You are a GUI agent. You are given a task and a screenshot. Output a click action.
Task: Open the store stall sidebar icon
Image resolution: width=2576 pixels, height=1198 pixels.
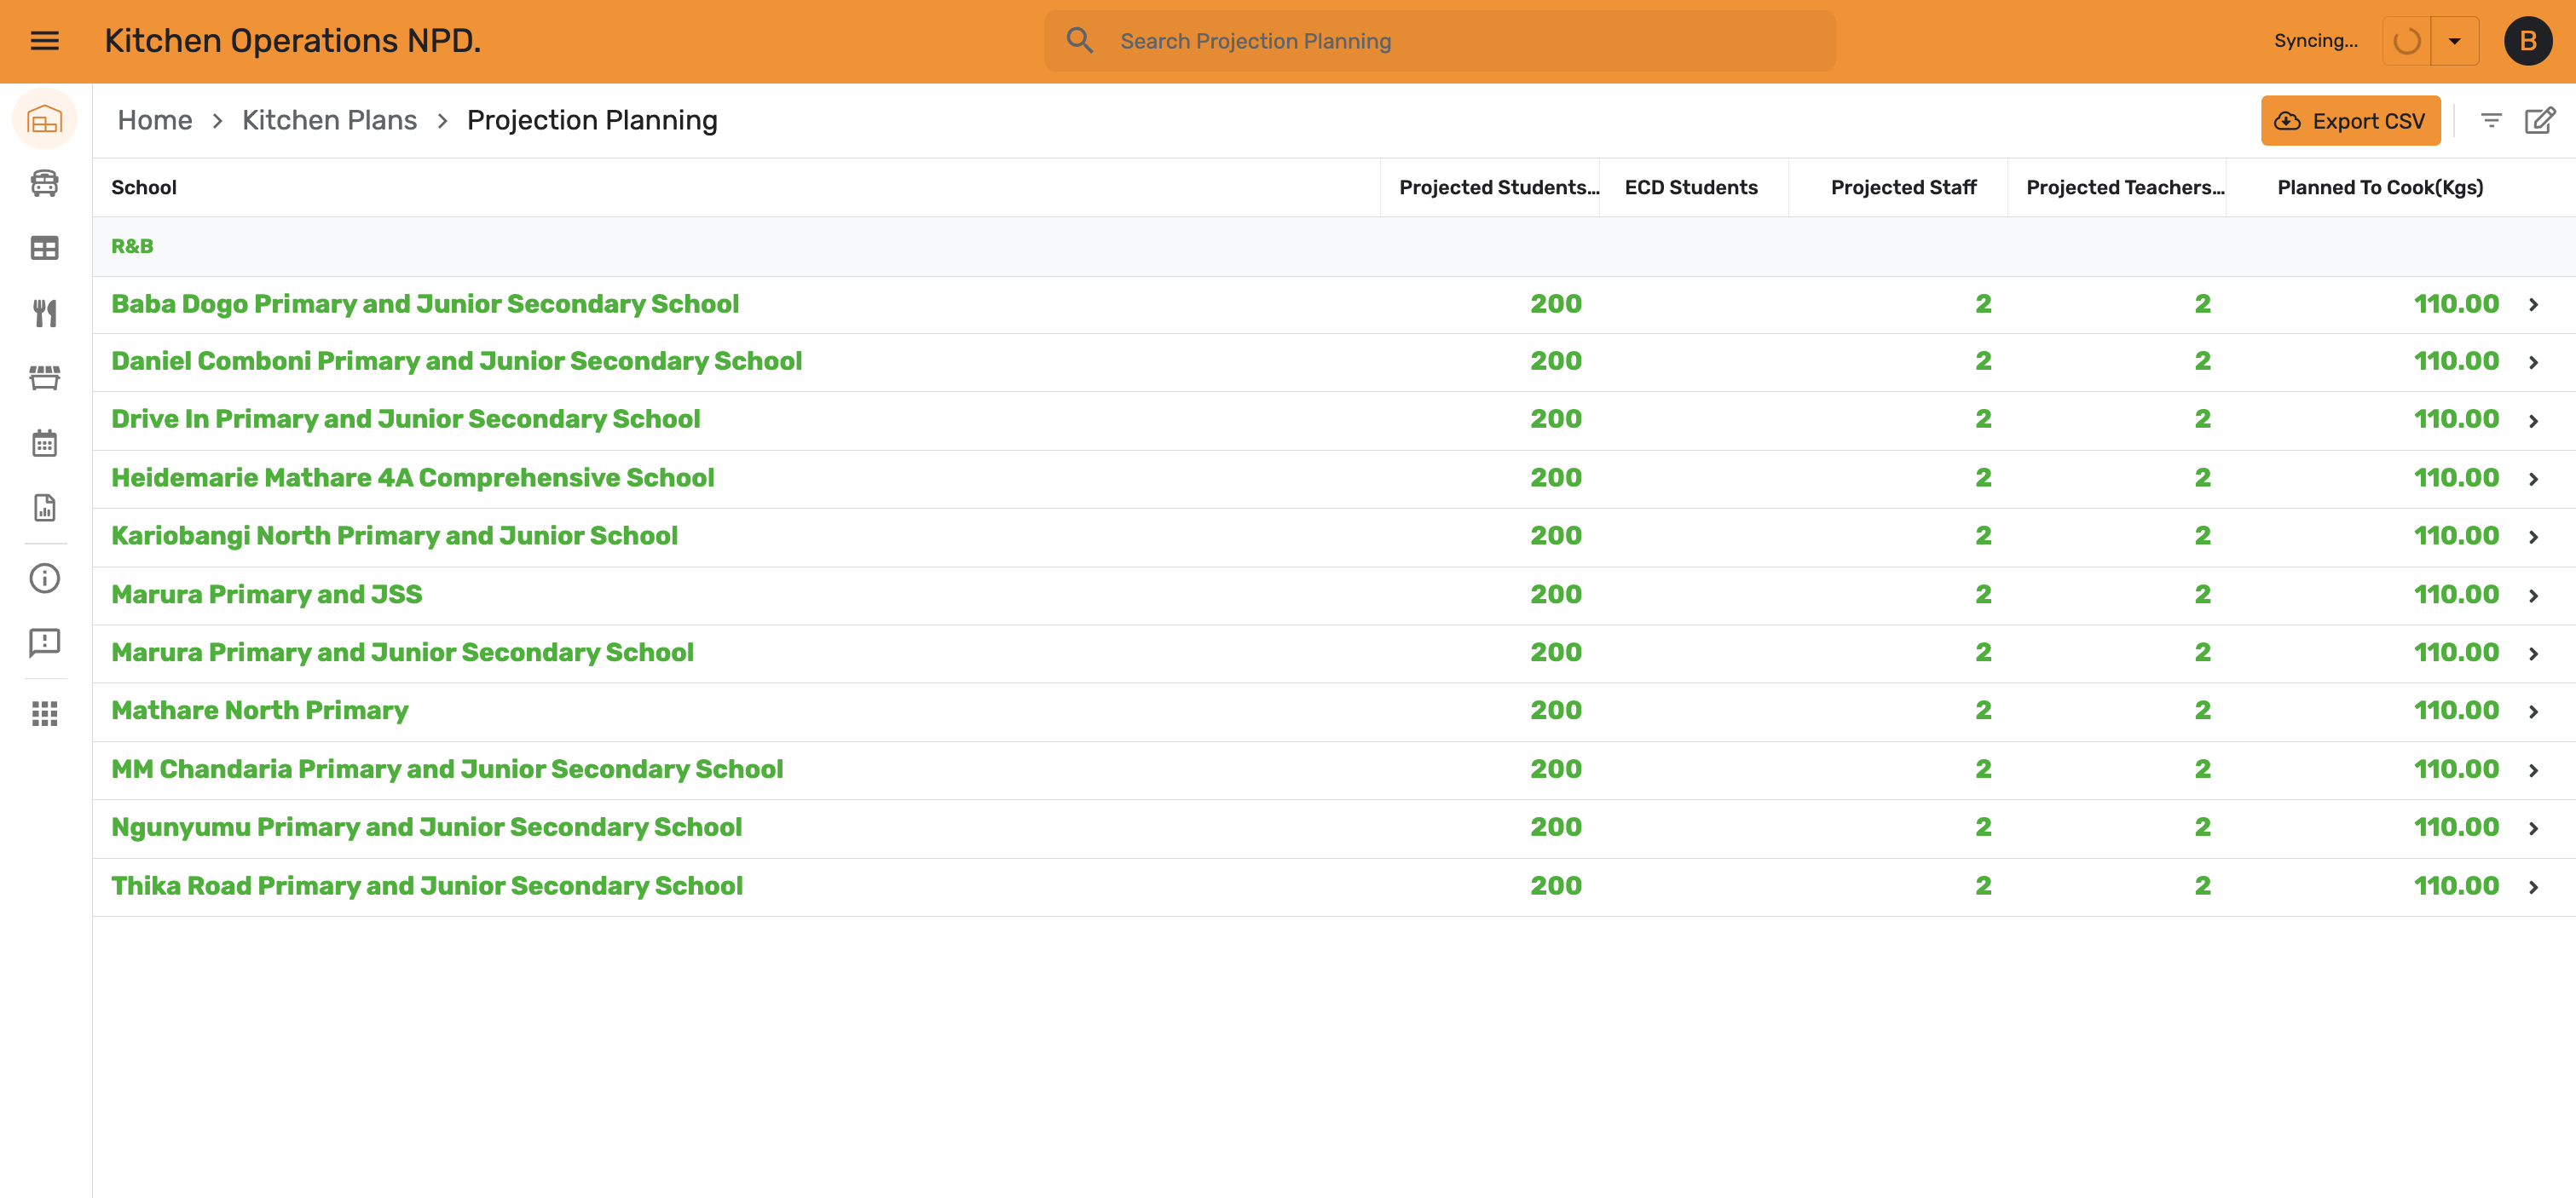tap(44, 378)
